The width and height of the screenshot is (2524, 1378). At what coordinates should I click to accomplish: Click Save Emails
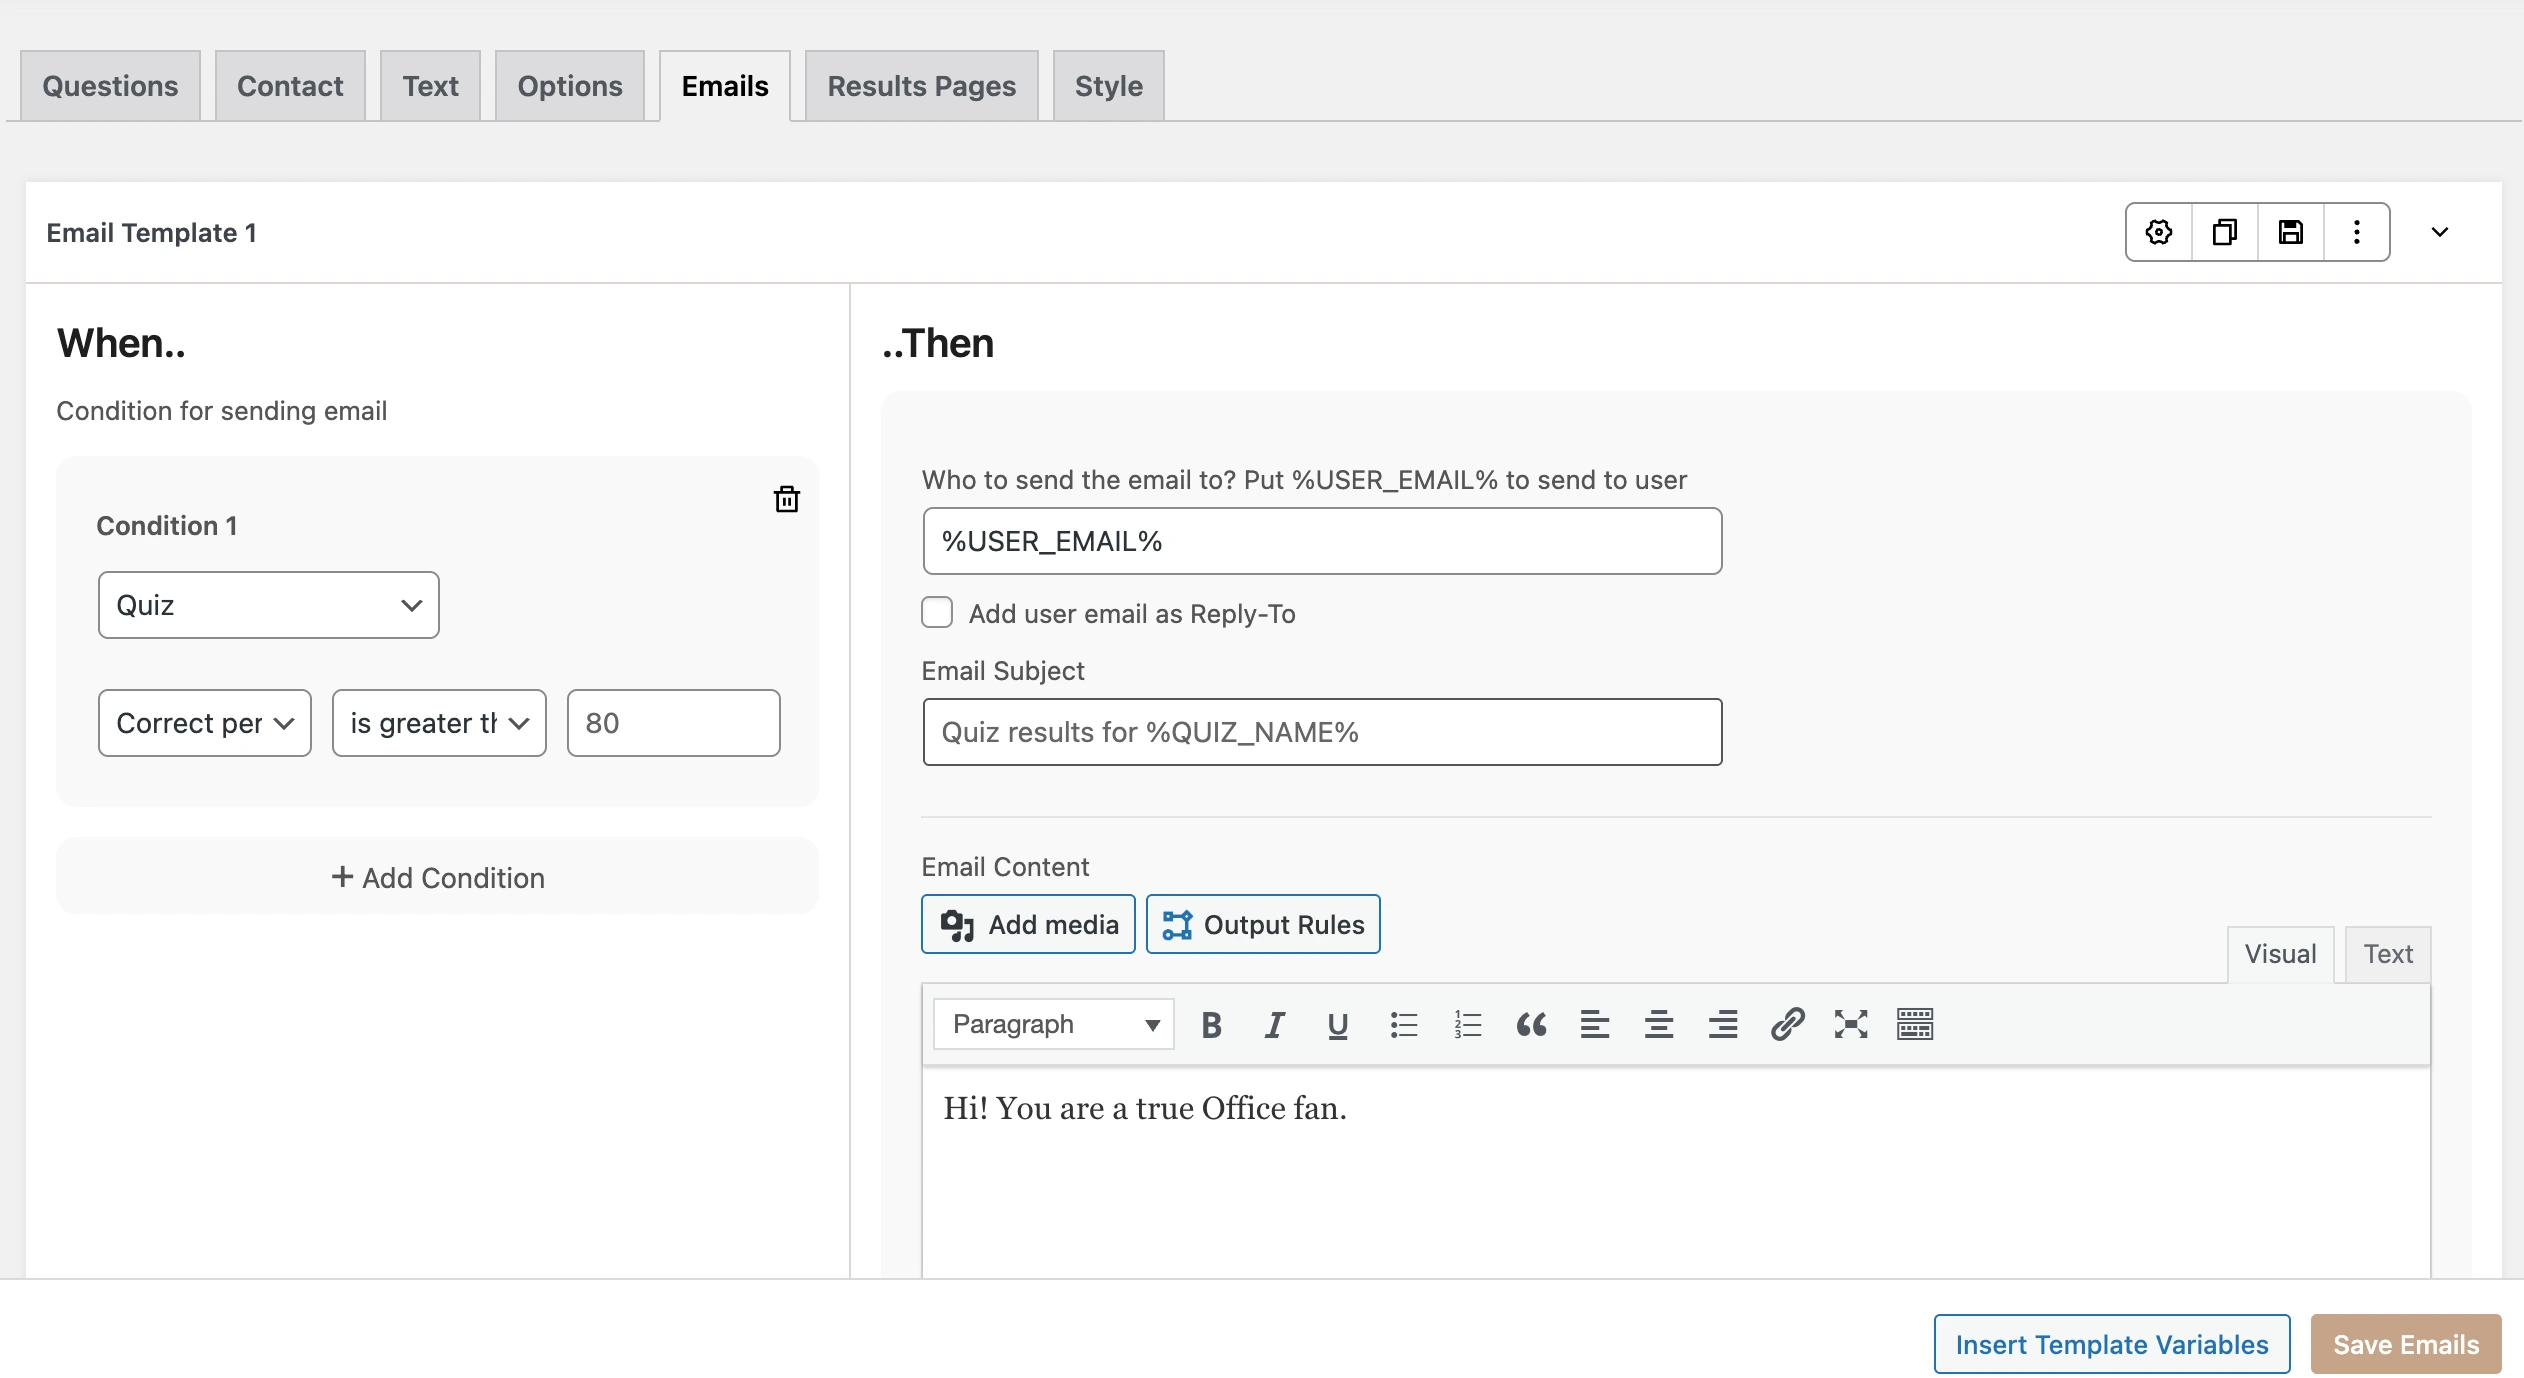tap(2404, 1343)
